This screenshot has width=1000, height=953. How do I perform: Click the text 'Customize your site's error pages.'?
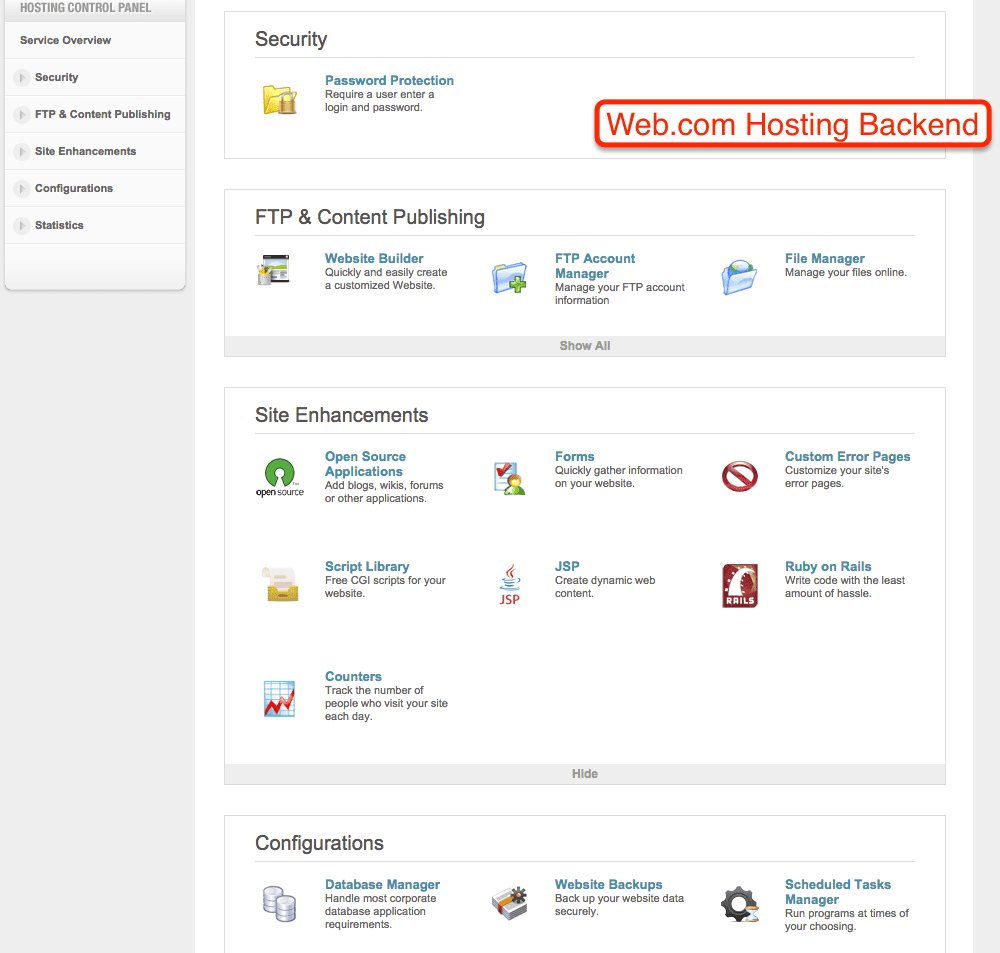tap(837, 477)
